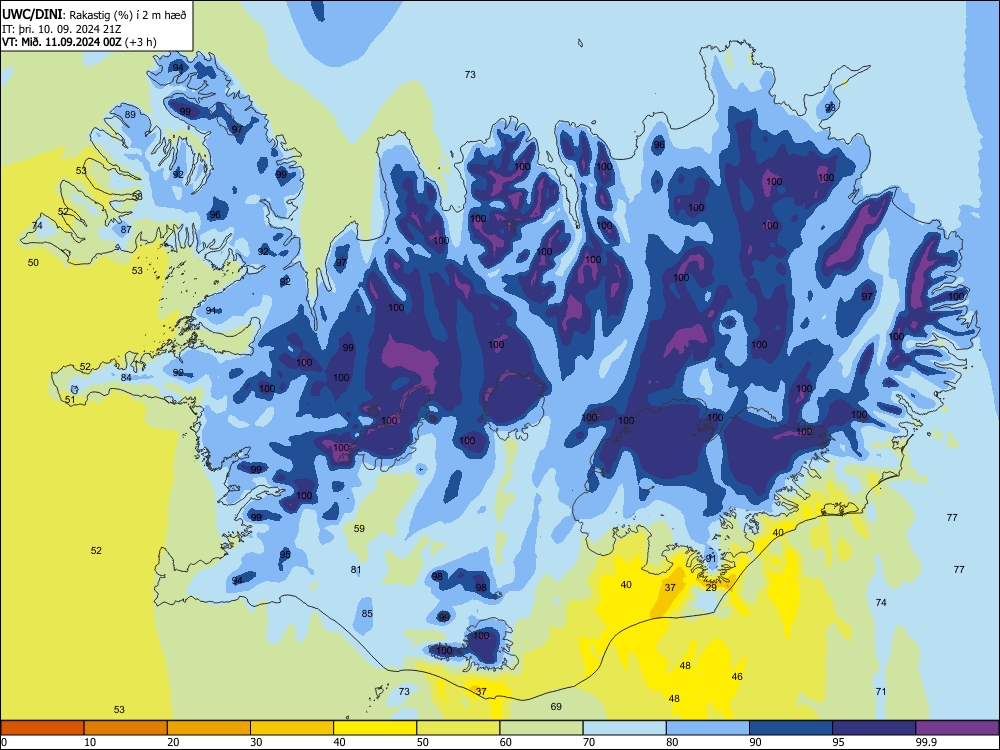The height and width of the screenshot is (750, 1000).
Task: Click the 'VT: Mið. 11.09.2024 00Z' line
Action: (62, 42)
